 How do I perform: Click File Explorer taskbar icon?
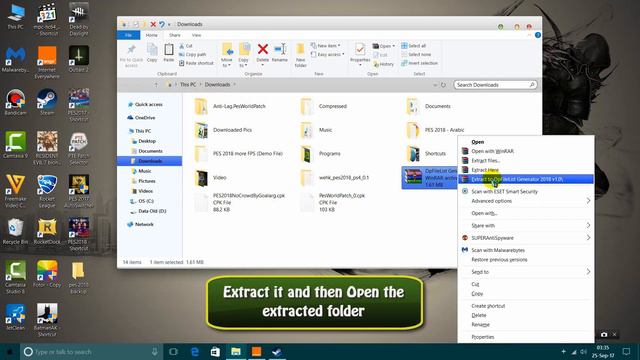(236, 351)
